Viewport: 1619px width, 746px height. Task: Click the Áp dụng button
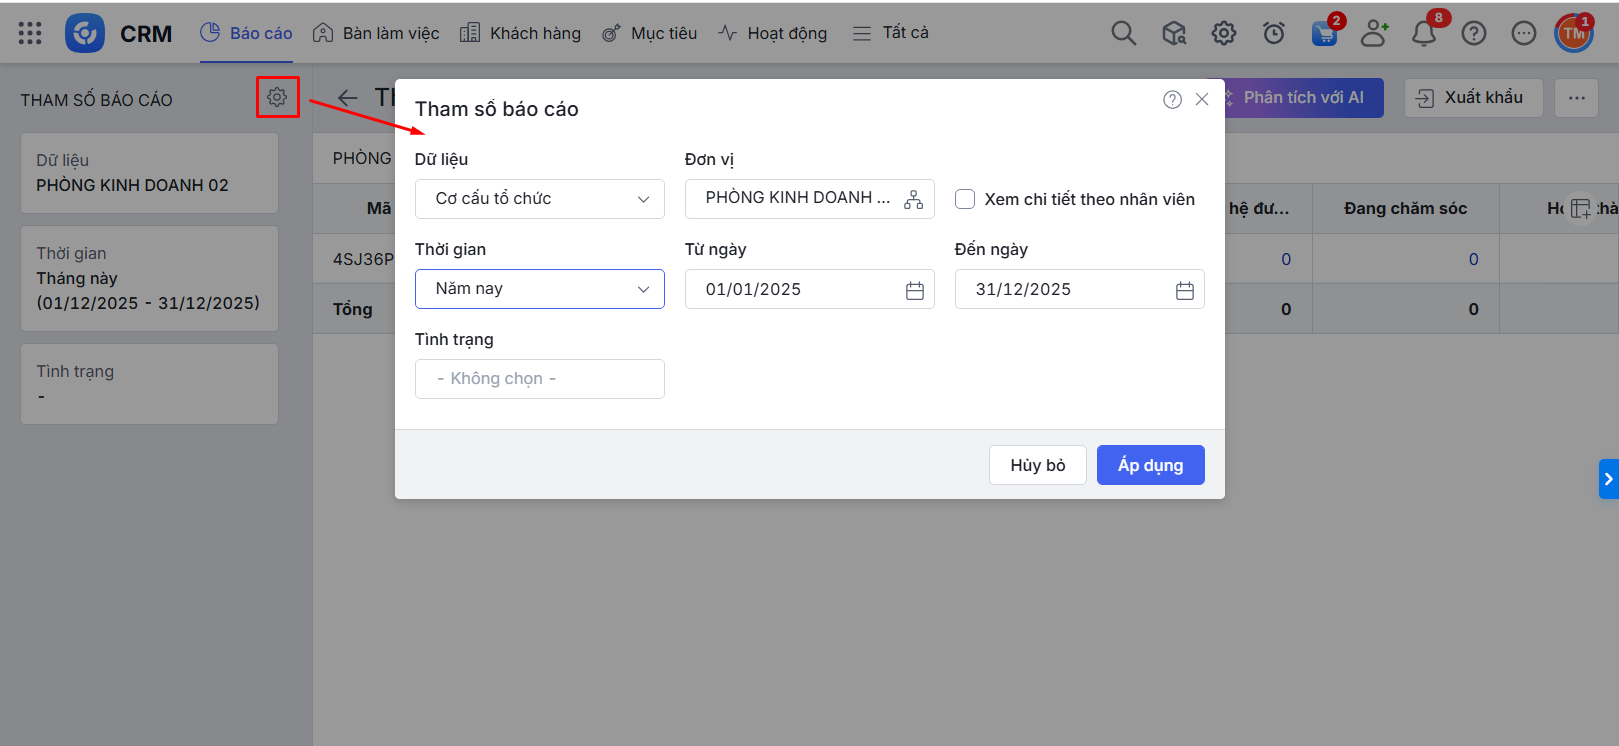click(1150, 465)
